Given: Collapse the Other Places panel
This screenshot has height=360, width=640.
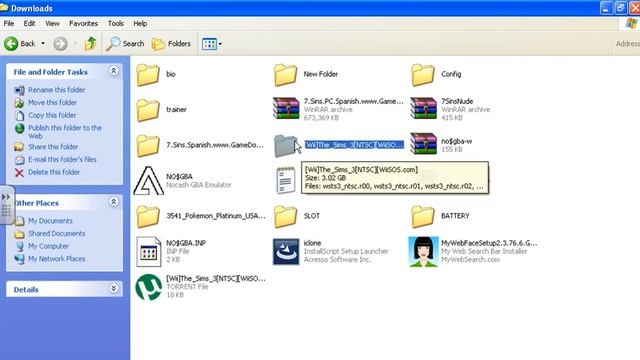Looking at the screenshot, I should (x=114, y=202).
